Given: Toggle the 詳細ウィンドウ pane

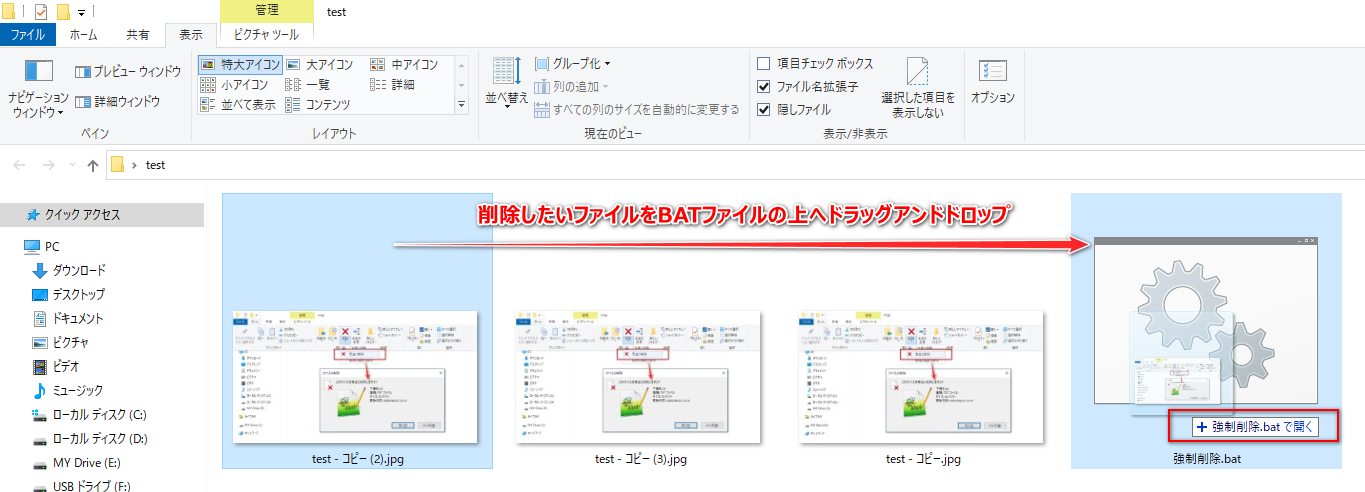Looking at the screenshot, I should [x=118, y=101].
